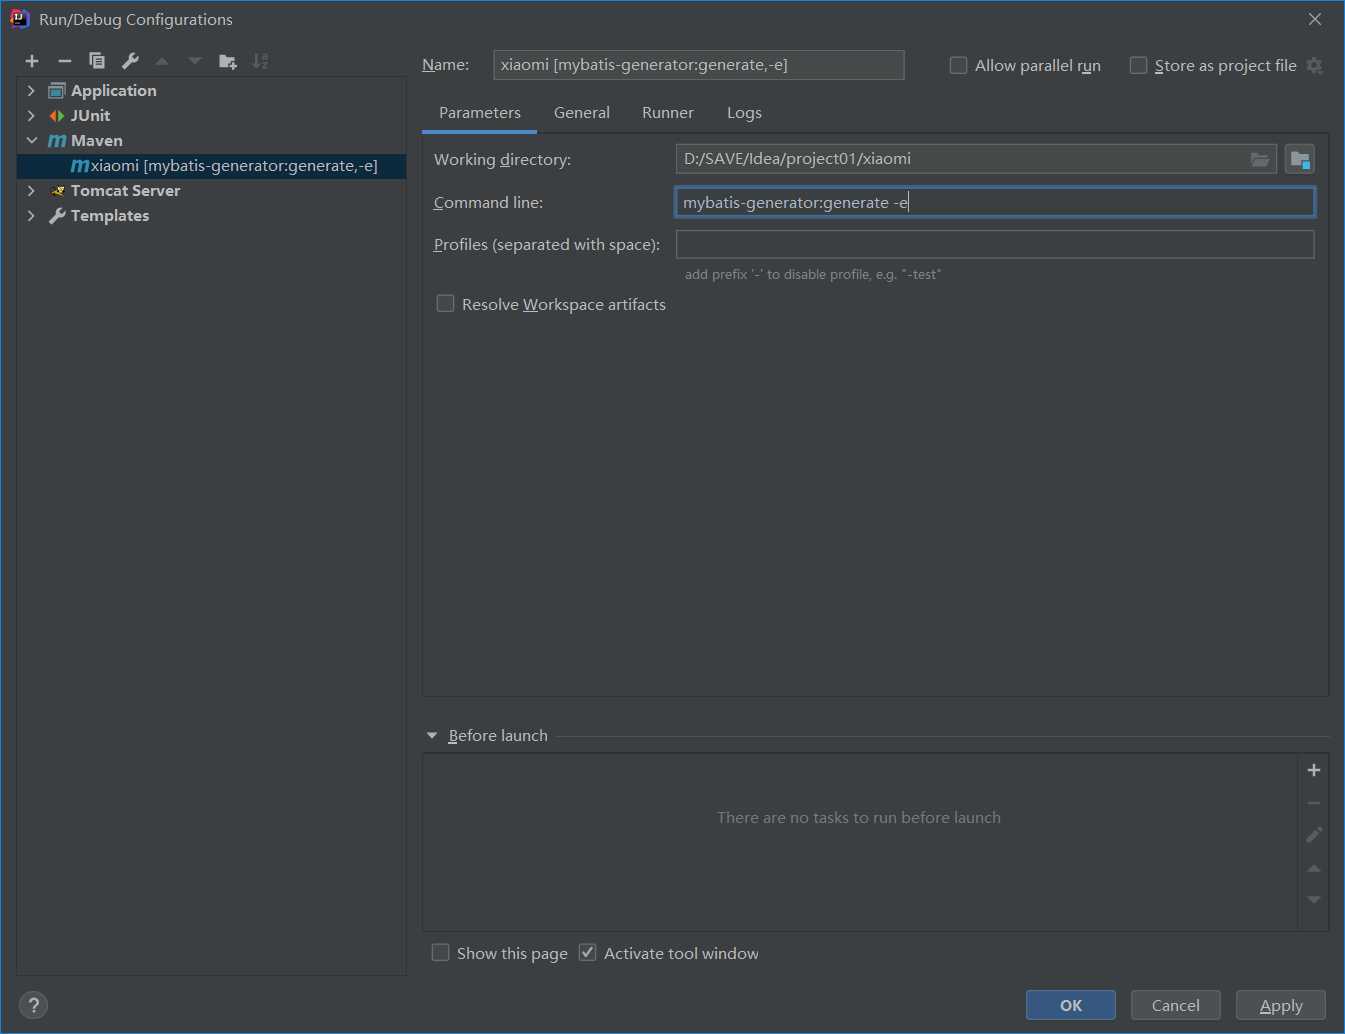The image size is (1345, 1034).
Task: Click the OK button
Action: click(1071, 1005)
